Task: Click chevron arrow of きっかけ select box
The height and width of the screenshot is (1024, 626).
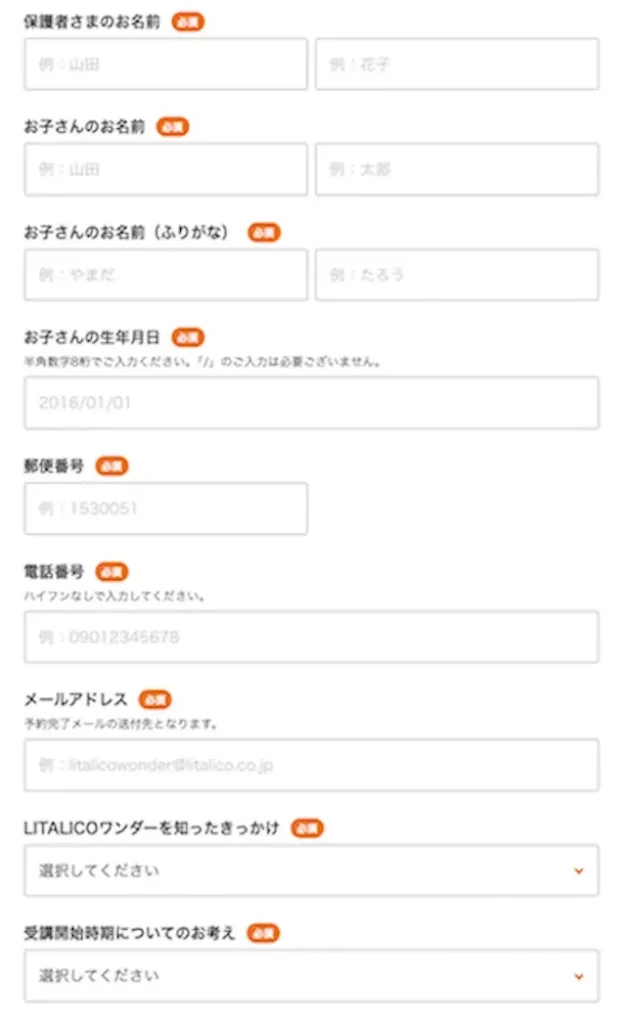Action: 578,871
